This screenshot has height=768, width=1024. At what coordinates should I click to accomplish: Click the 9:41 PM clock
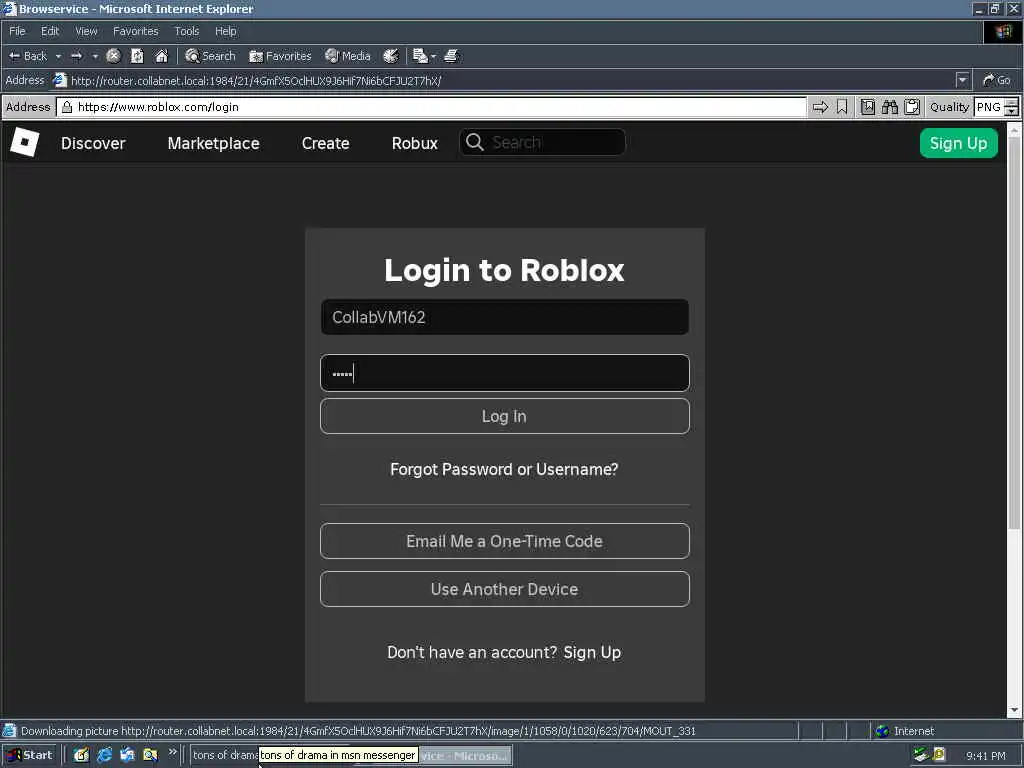[985, 756]
